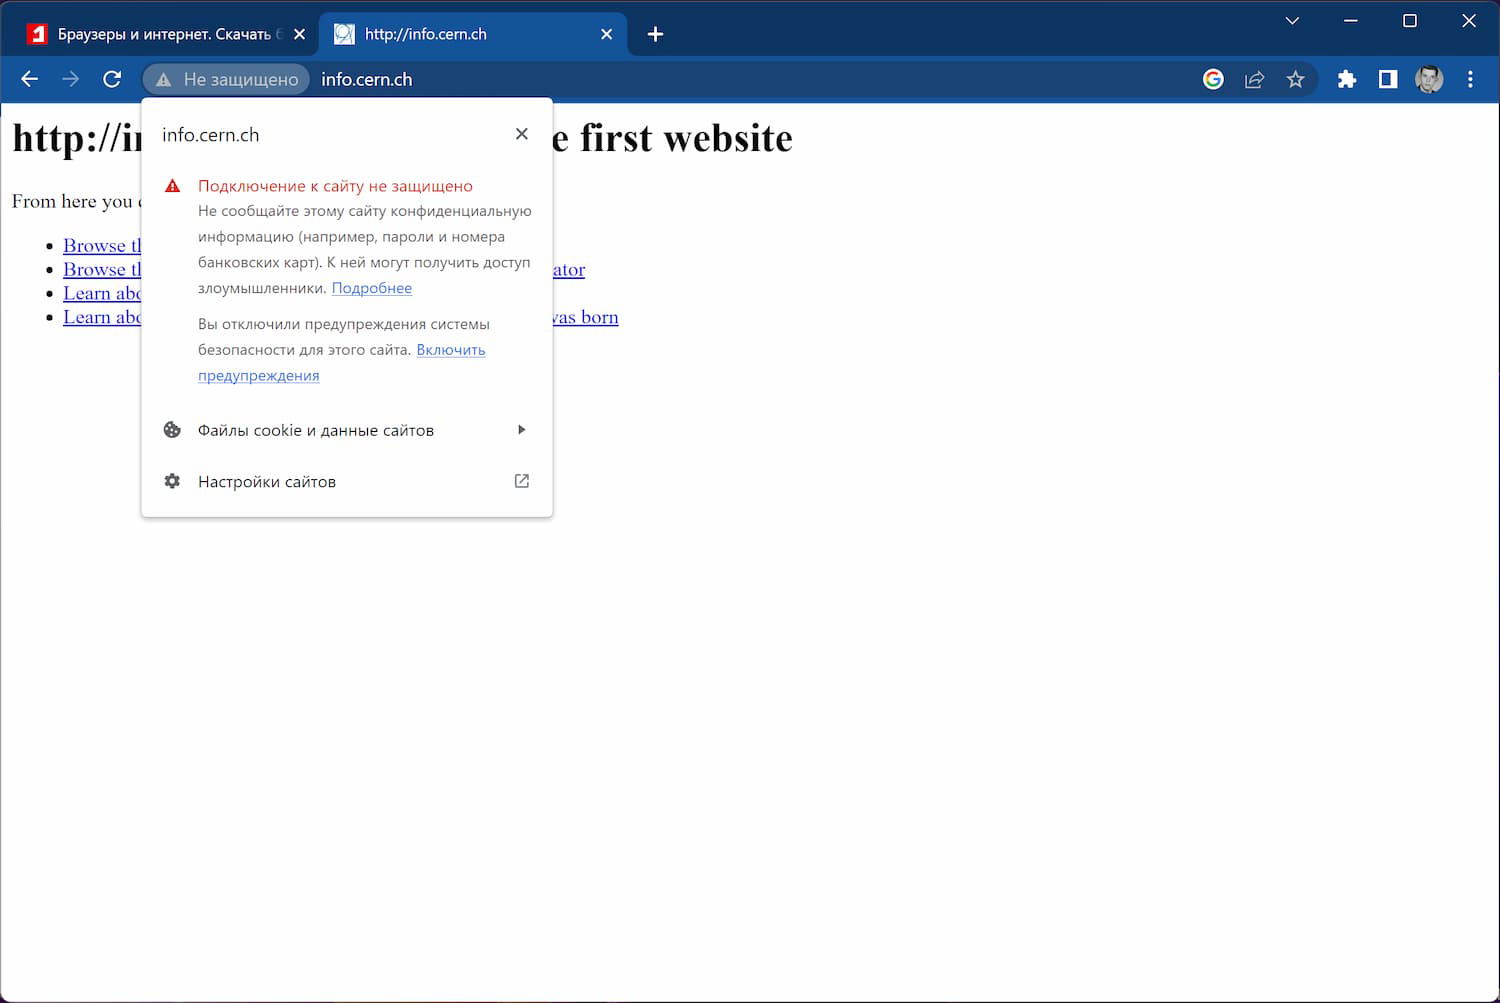This screenshot has width=1500, height=1003.
Task: Toggle the browser side panel
Action: pos(1388,79)
